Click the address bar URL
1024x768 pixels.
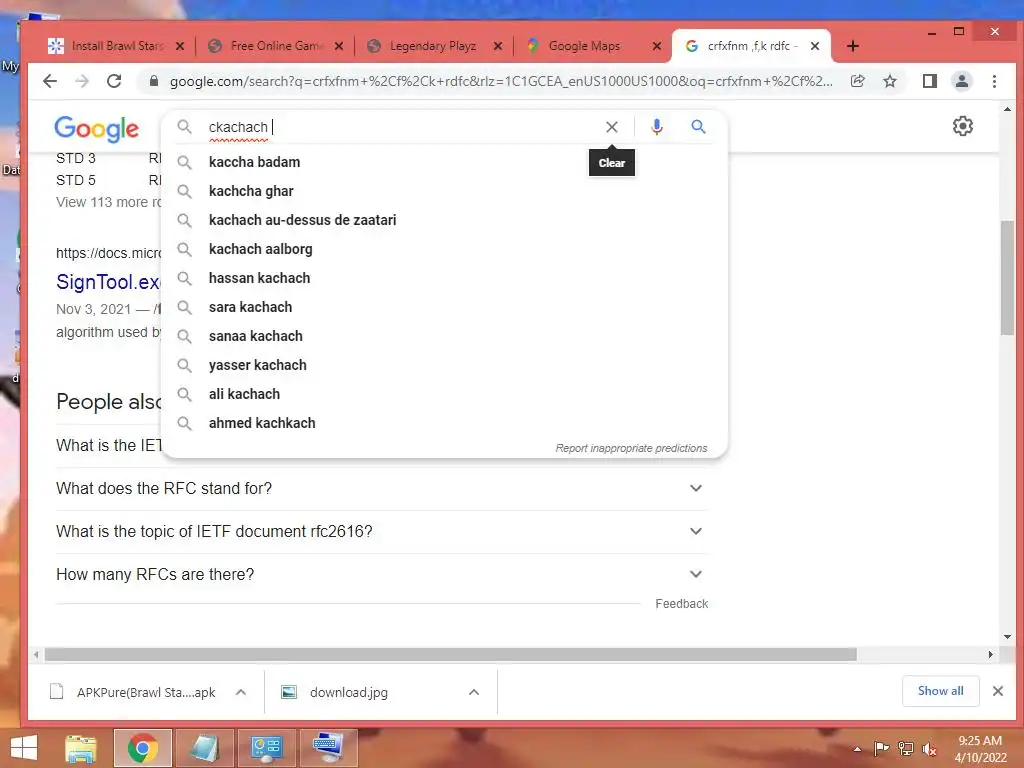pyautogui.click(x=501, y=81)
